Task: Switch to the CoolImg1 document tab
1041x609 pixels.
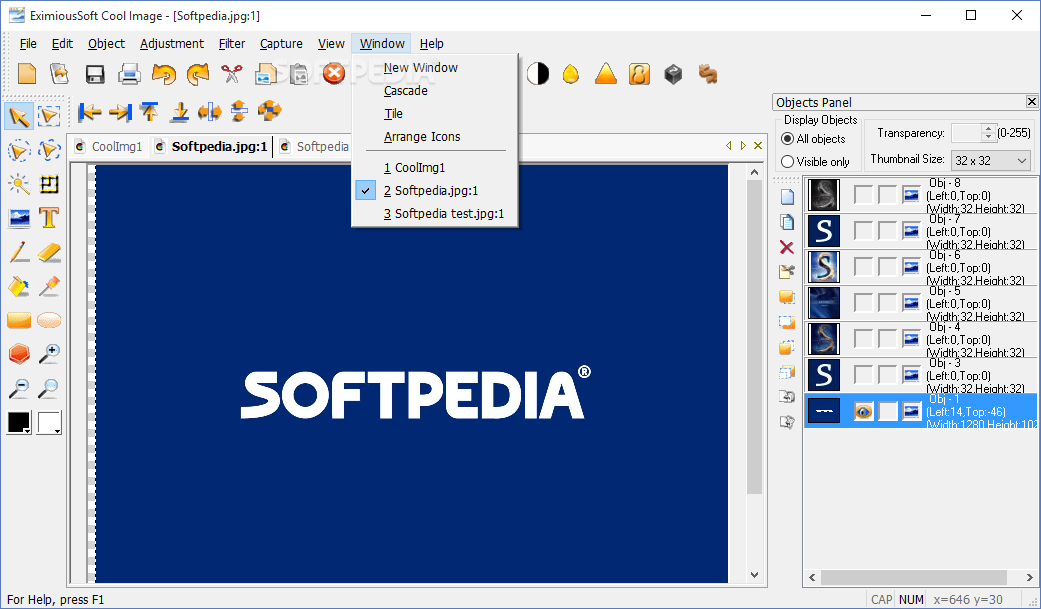Action: tap(109, 146)
